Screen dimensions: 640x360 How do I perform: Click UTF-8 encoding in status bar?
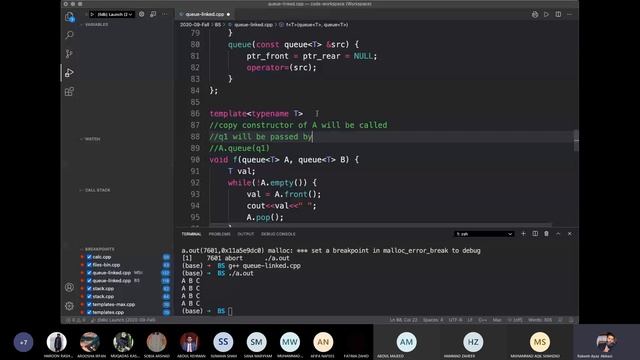pyautogui.click(x=456, y=320)
